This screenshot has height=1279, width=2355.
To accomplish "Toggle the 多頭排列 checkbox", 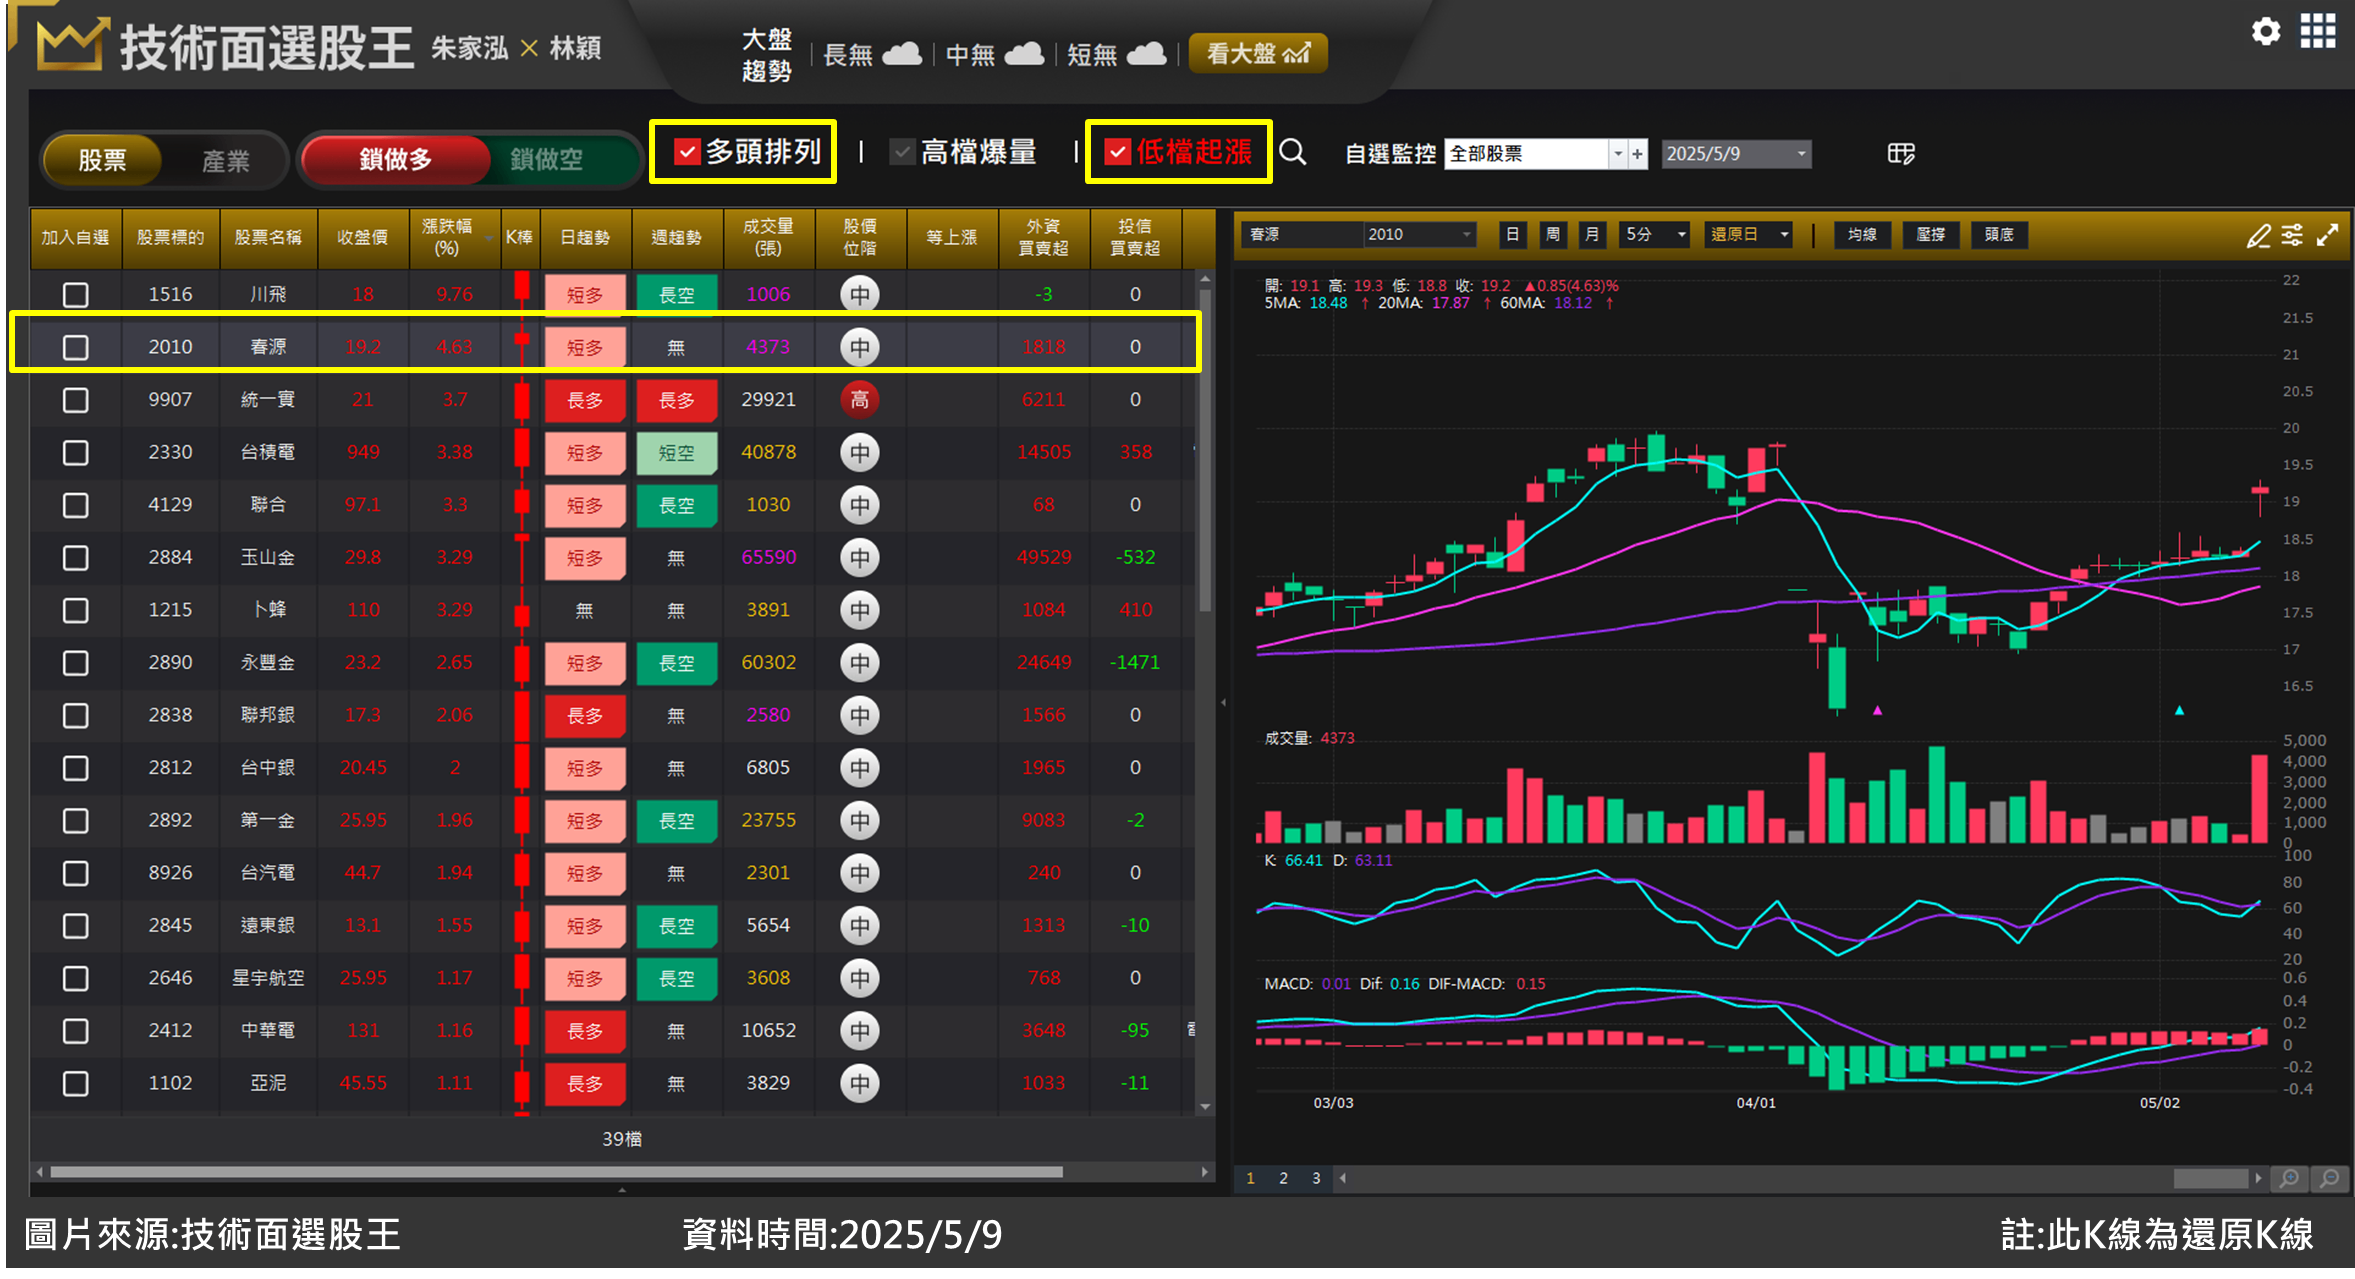I will (x=686, y=152).
